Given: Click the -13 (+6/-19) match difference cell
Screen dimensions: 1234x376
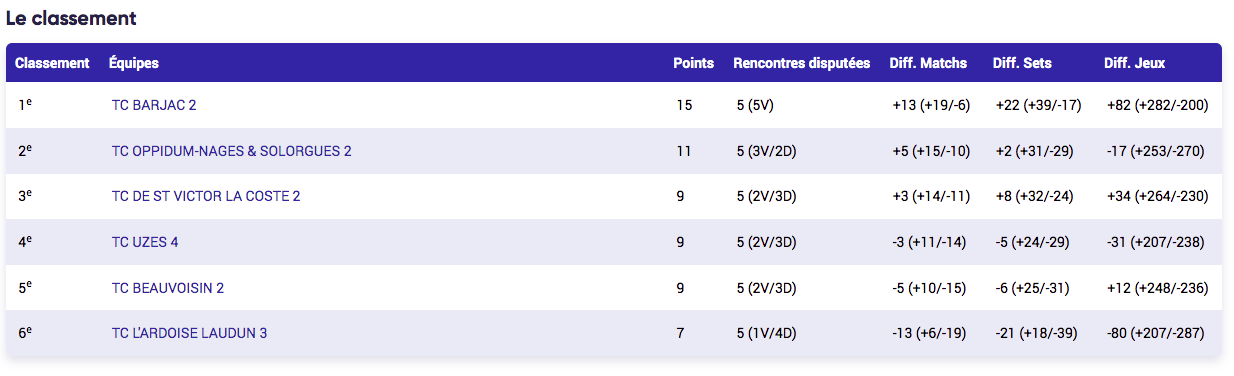Looking at the screenshot, I should pyautogui.click(x=930, y=334).
